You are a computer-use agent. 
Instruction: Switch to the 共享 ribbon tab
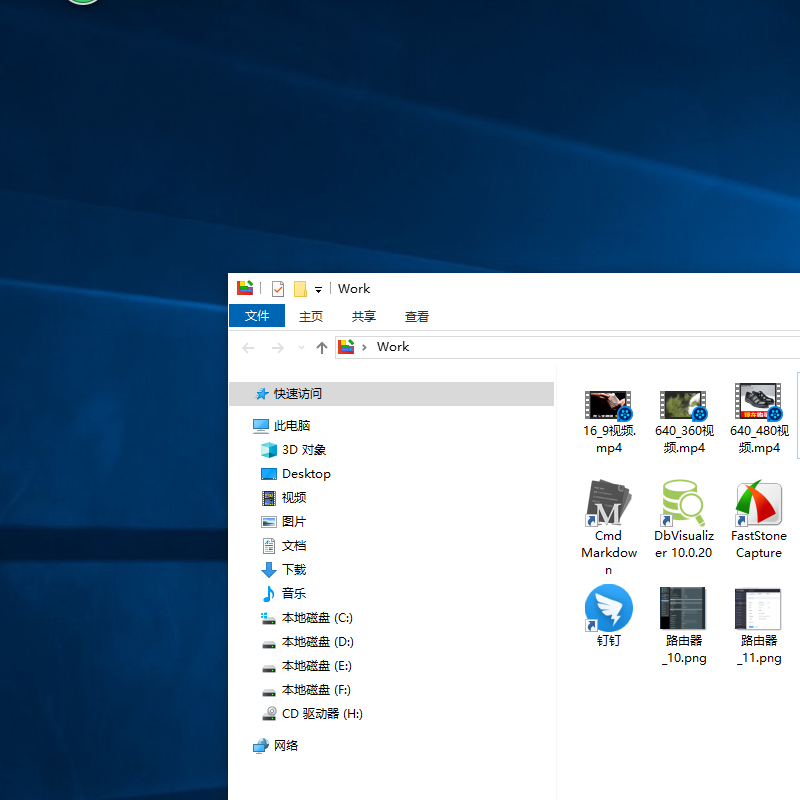364,316
